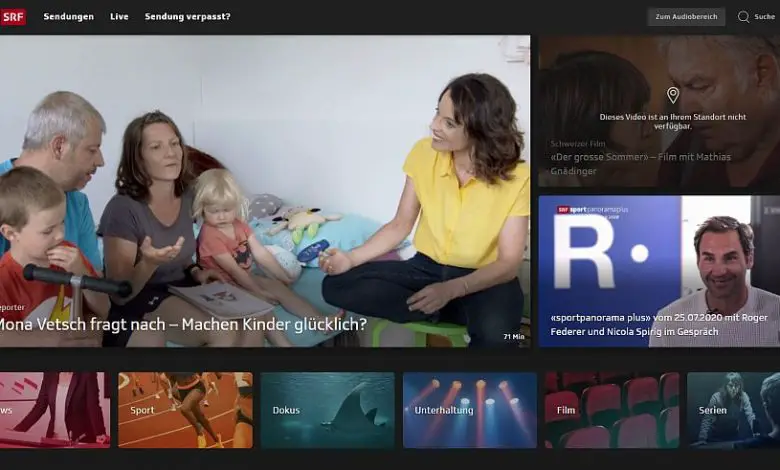Click the SRF logo
Screen dimensions: 780x470
pyautogui.click(x=13, y=17)
